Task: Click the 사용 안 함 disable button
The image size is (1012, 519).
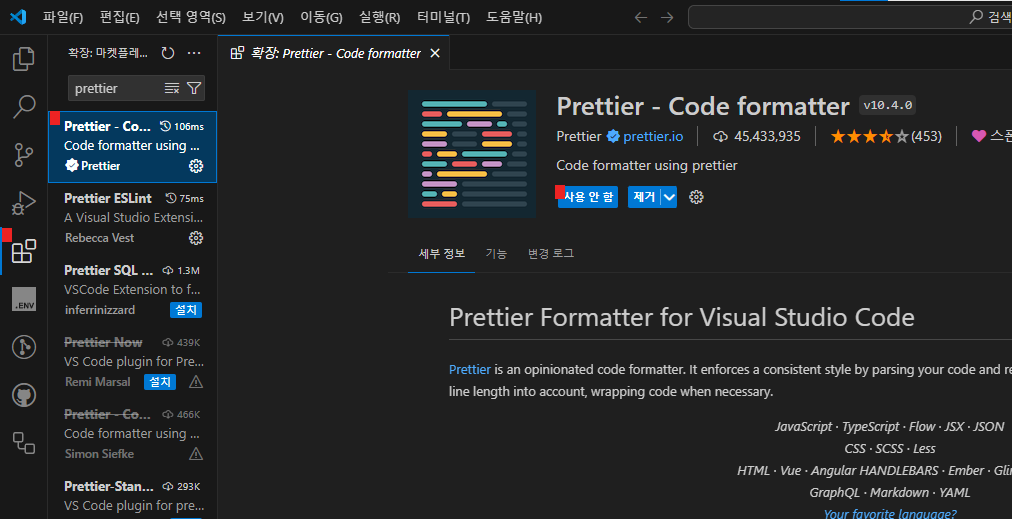Action: click(x=588, y=197)
